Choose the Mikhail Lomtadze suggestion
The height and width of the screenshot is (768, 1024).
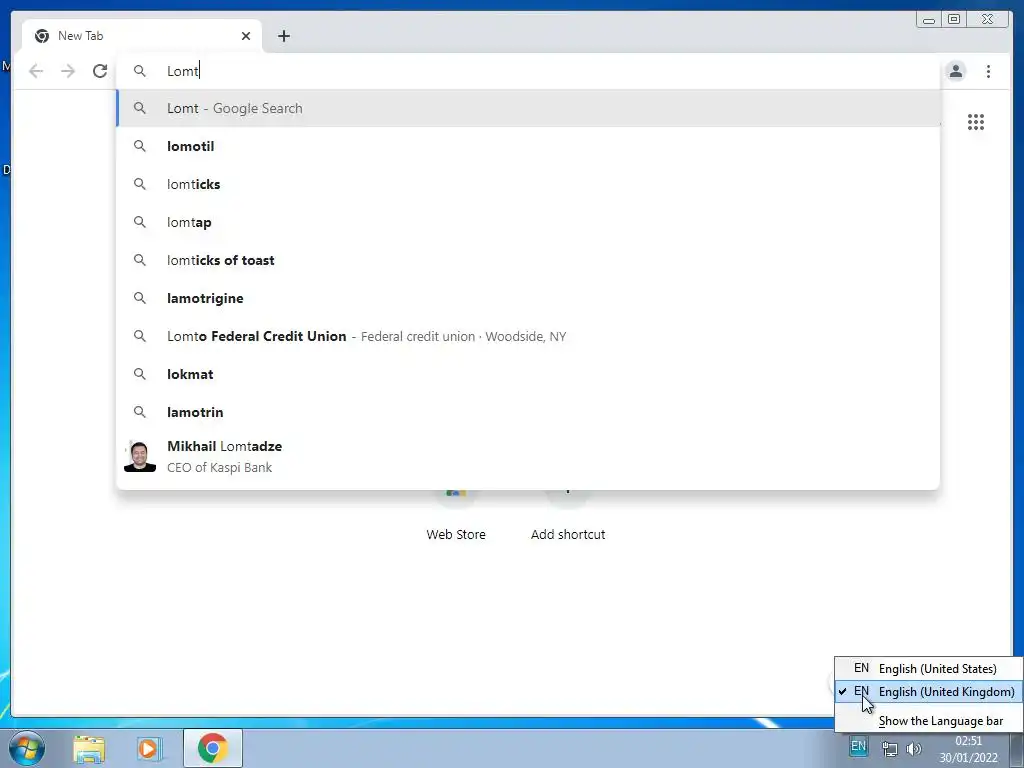tap(528, 456)
